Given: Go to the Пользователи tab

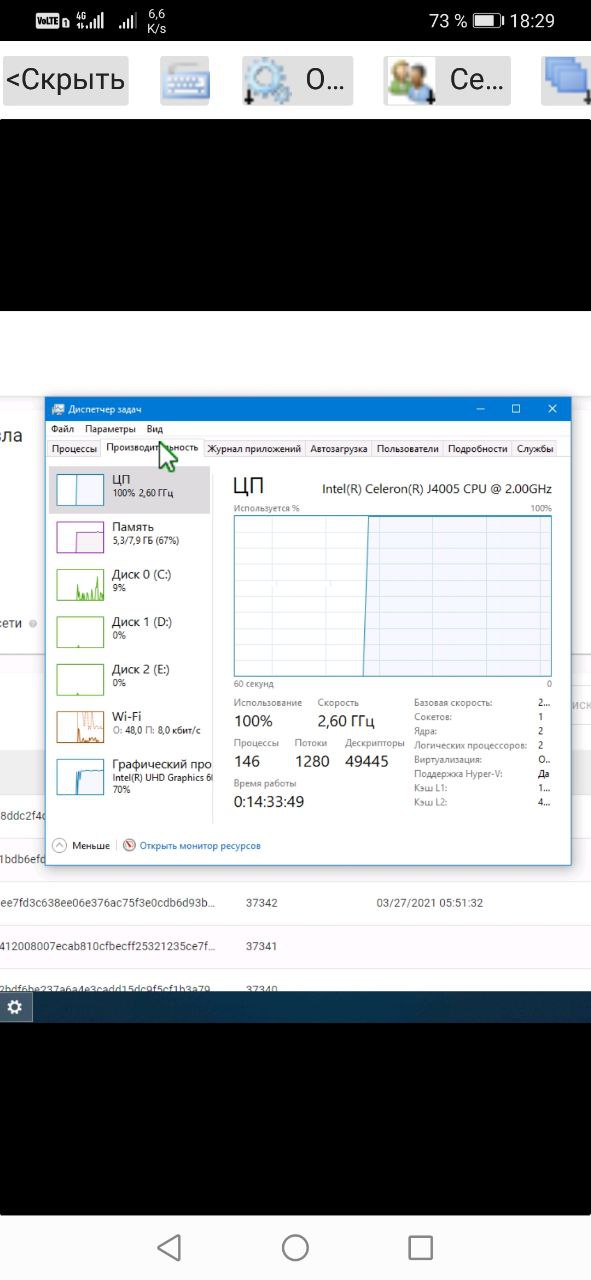Looking at the screenshot, I should click(x=408, y=449).
